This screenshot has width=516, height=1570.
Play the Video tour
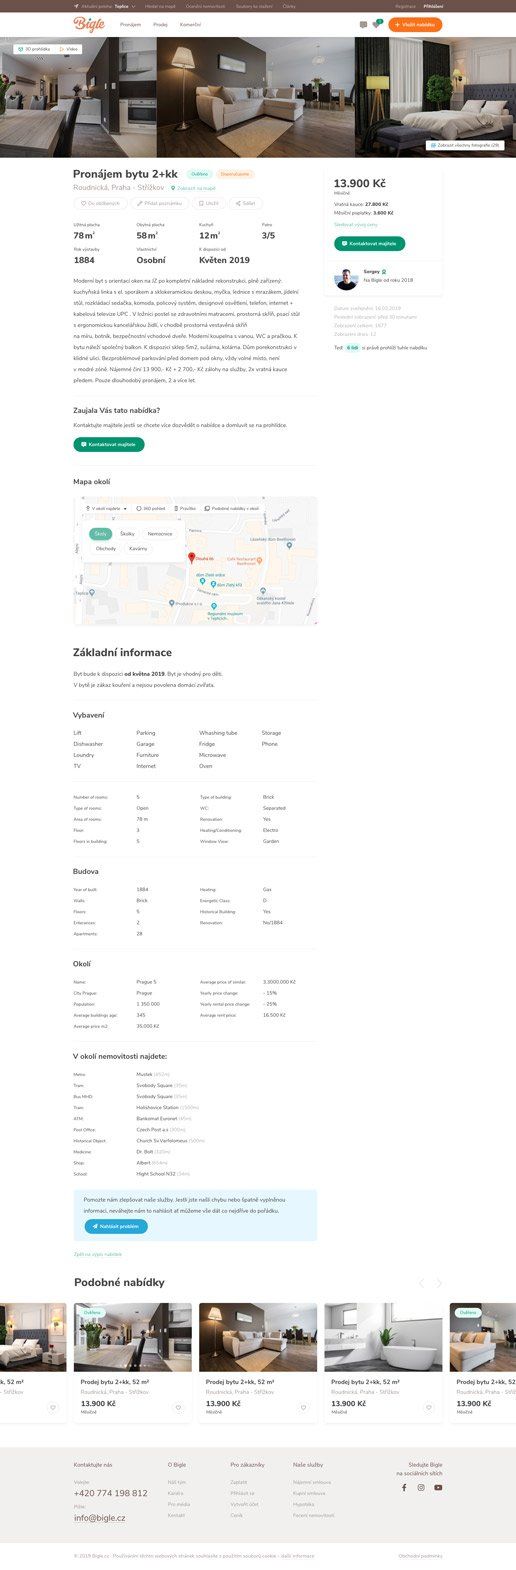click(x=70, y=48)
